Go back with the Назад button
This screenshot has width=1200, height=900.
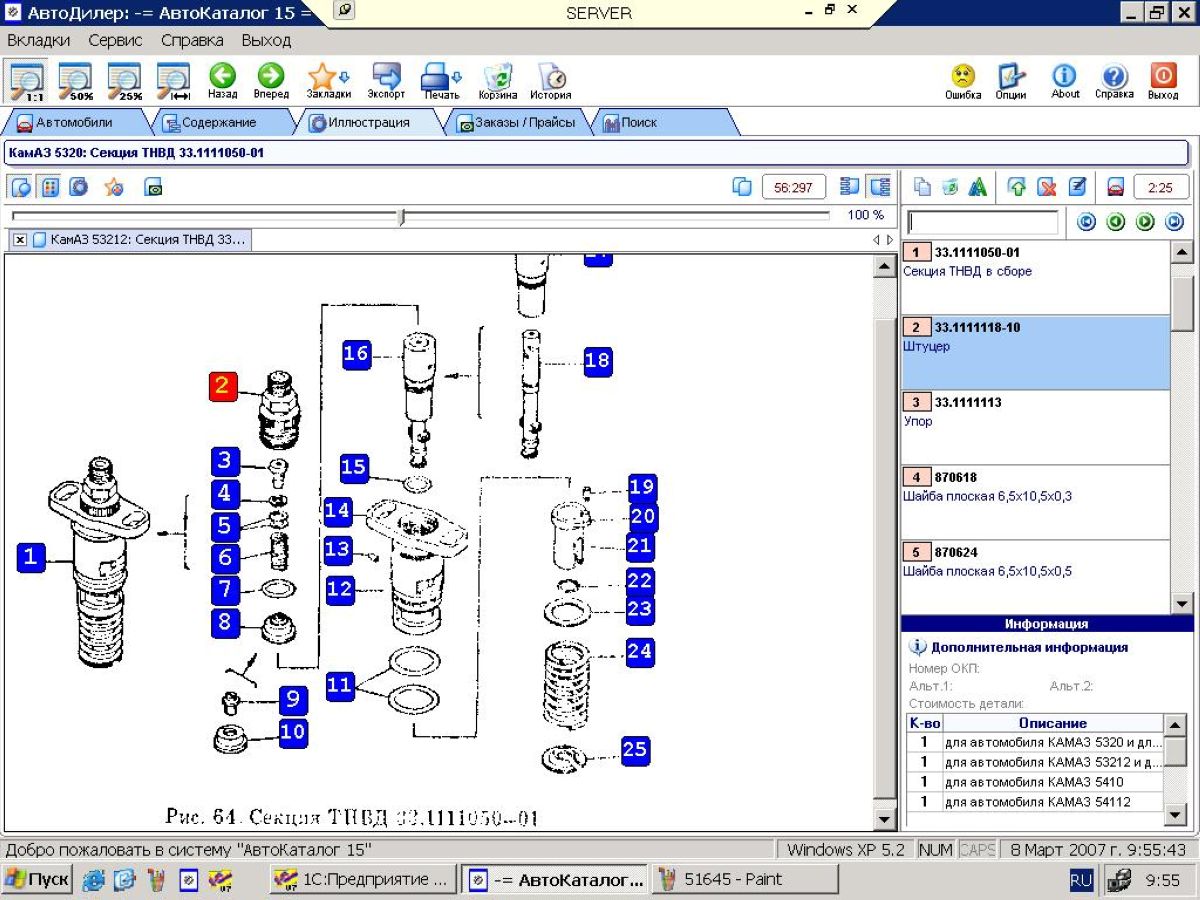(x=222, y=81)
